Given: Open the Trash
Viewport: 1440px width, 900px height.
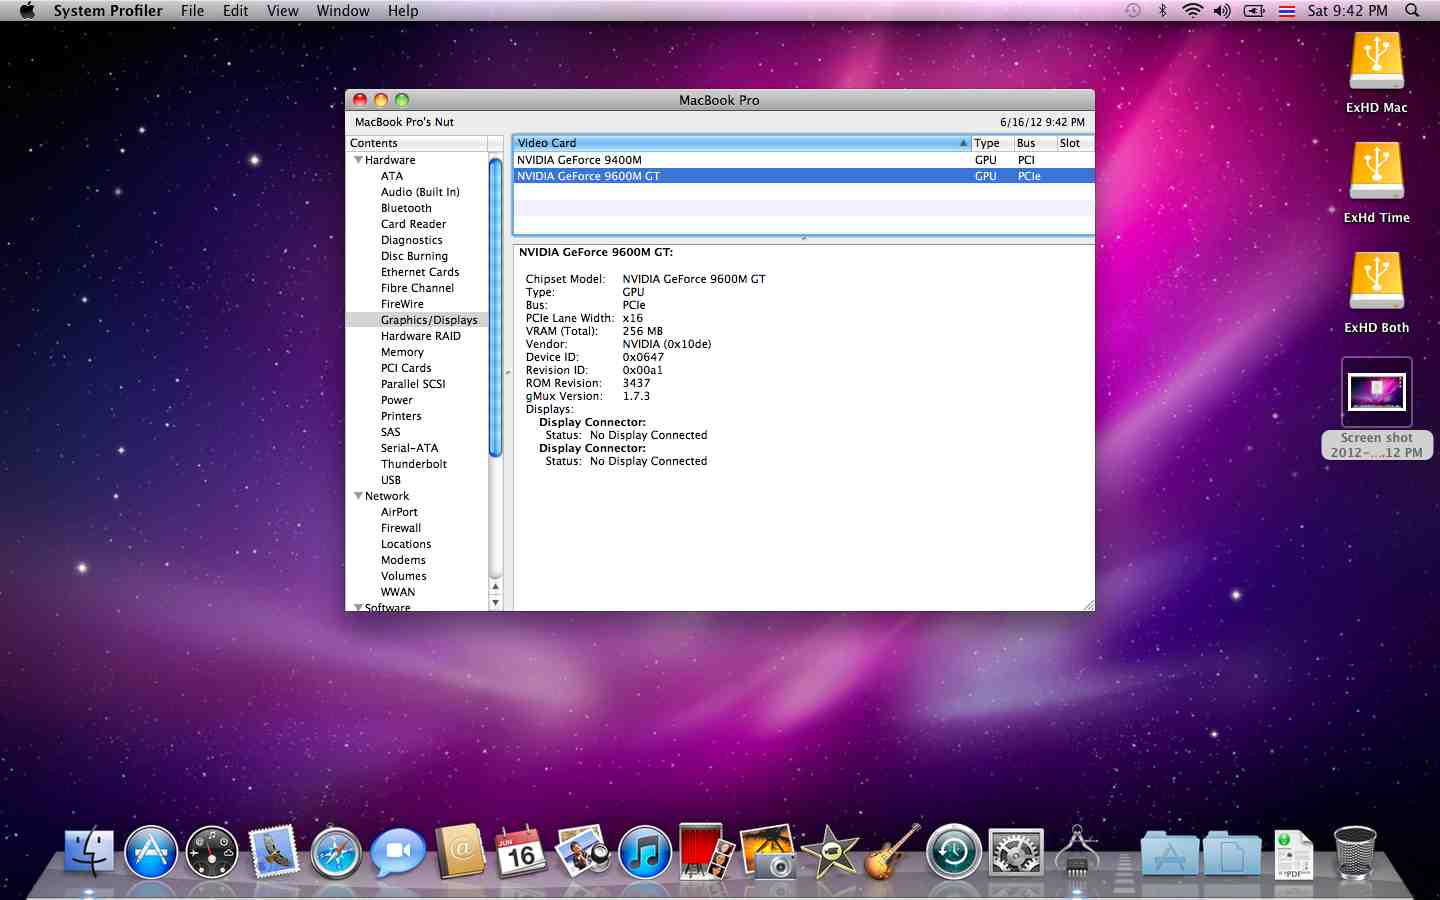Looking at the screenshot, I should [x=1355, y=852].
